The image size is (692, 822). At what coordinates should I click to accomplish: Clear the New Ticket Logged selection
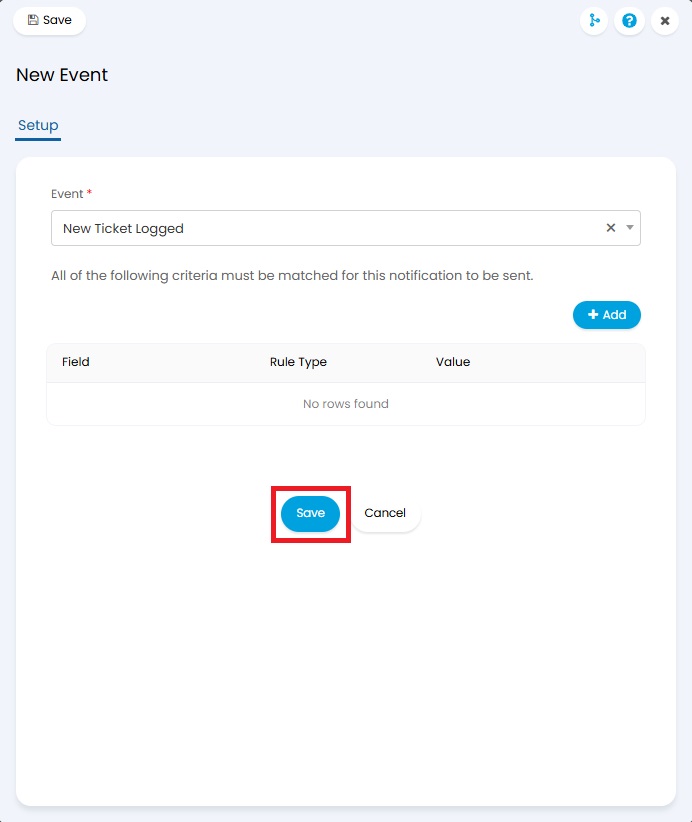coord(611,228)
